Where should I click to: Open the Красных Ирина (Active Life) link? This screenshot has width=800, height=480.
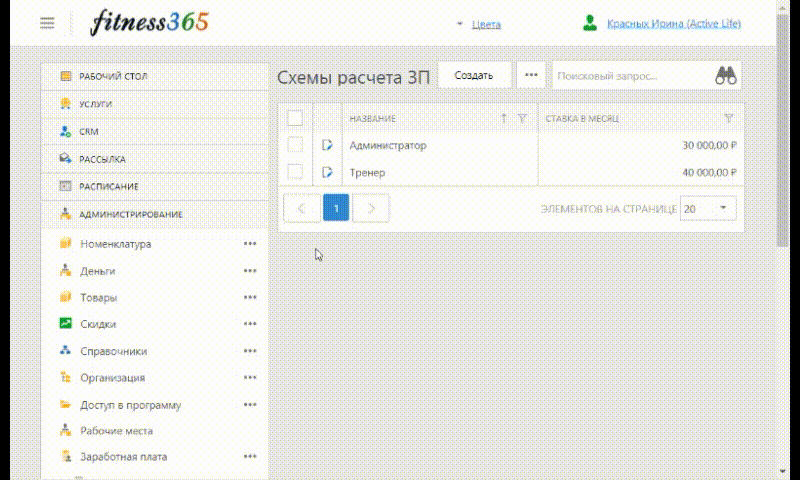(674, 23)
